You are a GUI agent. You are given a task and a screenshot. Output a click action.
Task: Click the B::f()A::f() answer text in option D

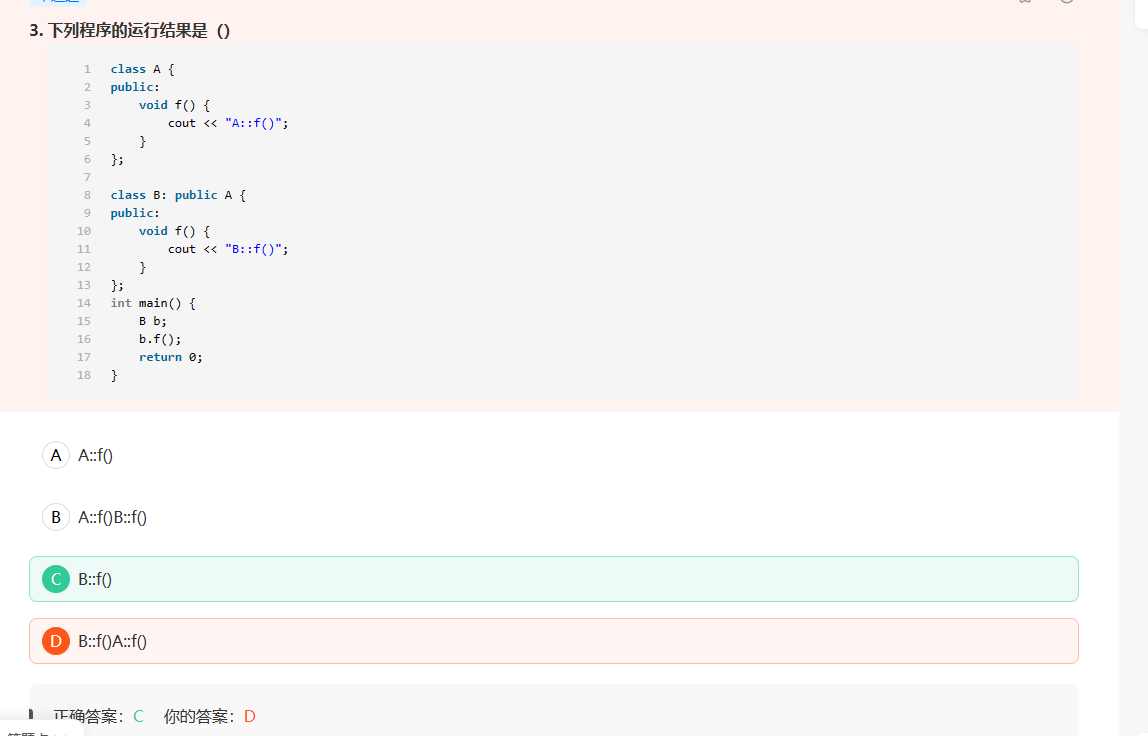pyautogui.click(x=113, y=641)
